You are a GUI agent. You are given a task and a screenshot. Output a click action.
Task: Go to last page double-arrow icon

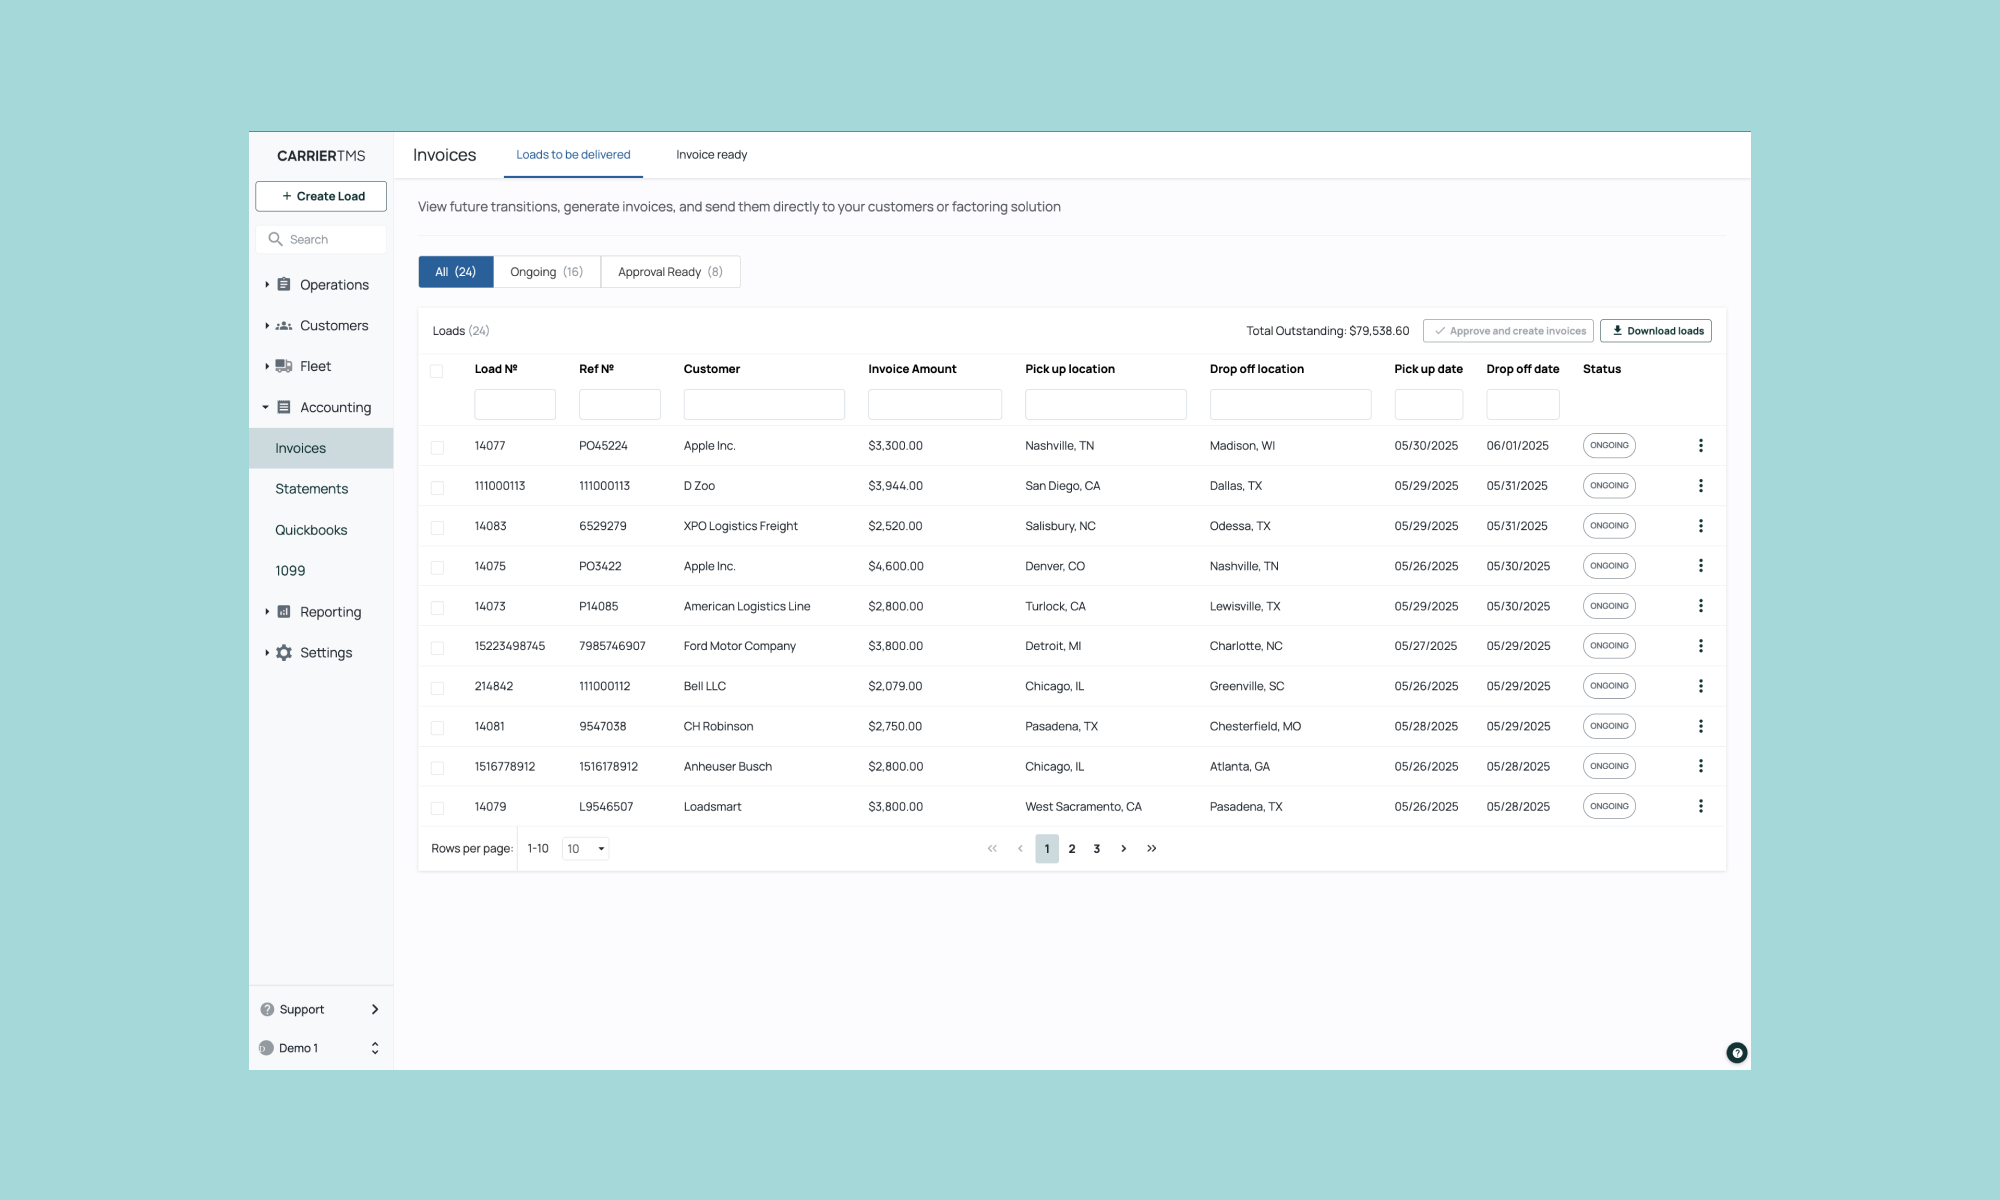pyautogui.click(x=1152, y=849)
